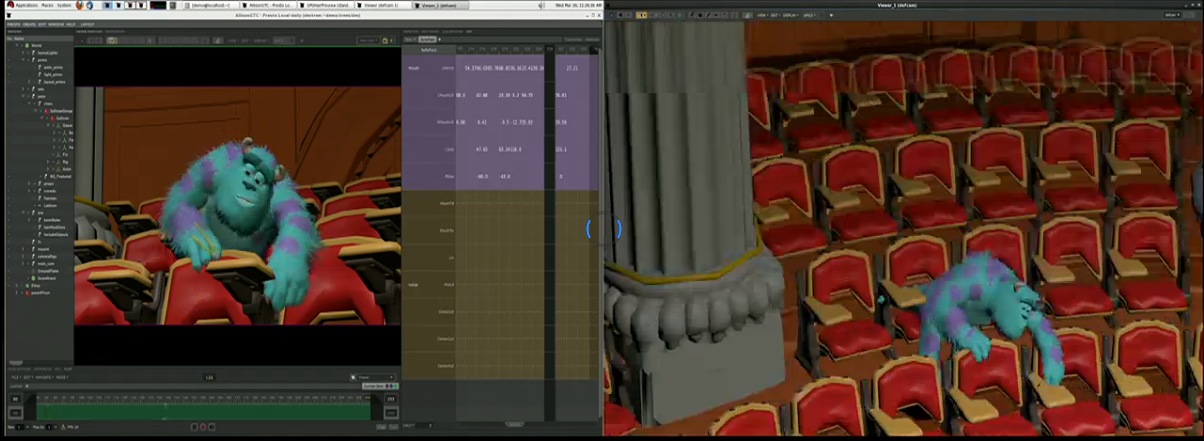Open VIEW menu in Viewer_1 window
1204x441 pixels.
pyautogui.click(x=762, y=15)
